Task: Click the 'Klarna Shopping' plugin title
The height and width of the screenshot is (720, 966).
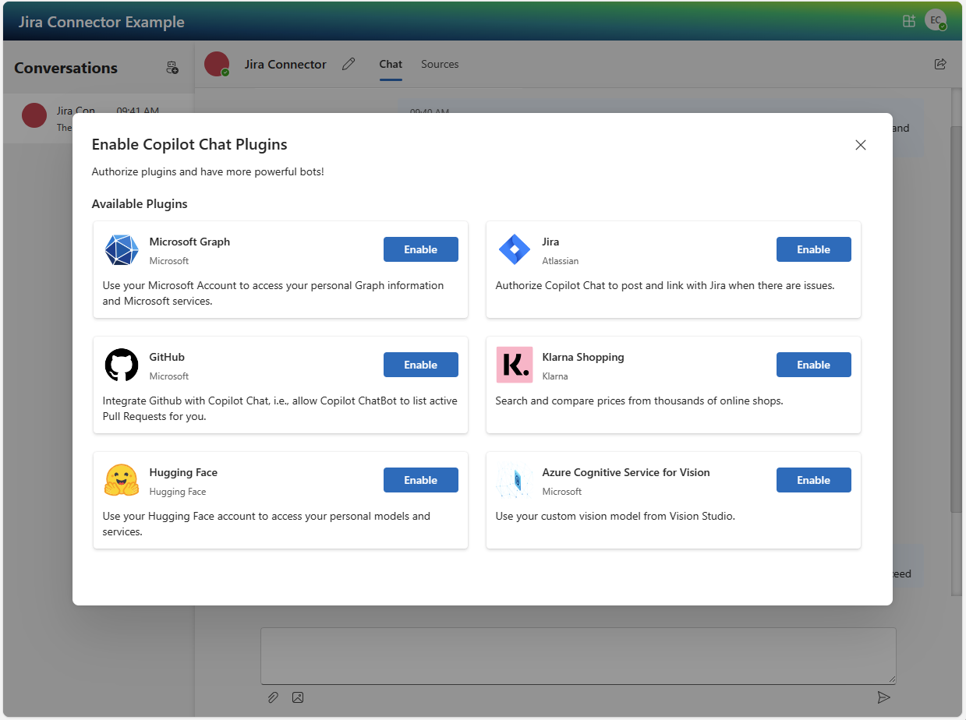Action: (583, 357)
